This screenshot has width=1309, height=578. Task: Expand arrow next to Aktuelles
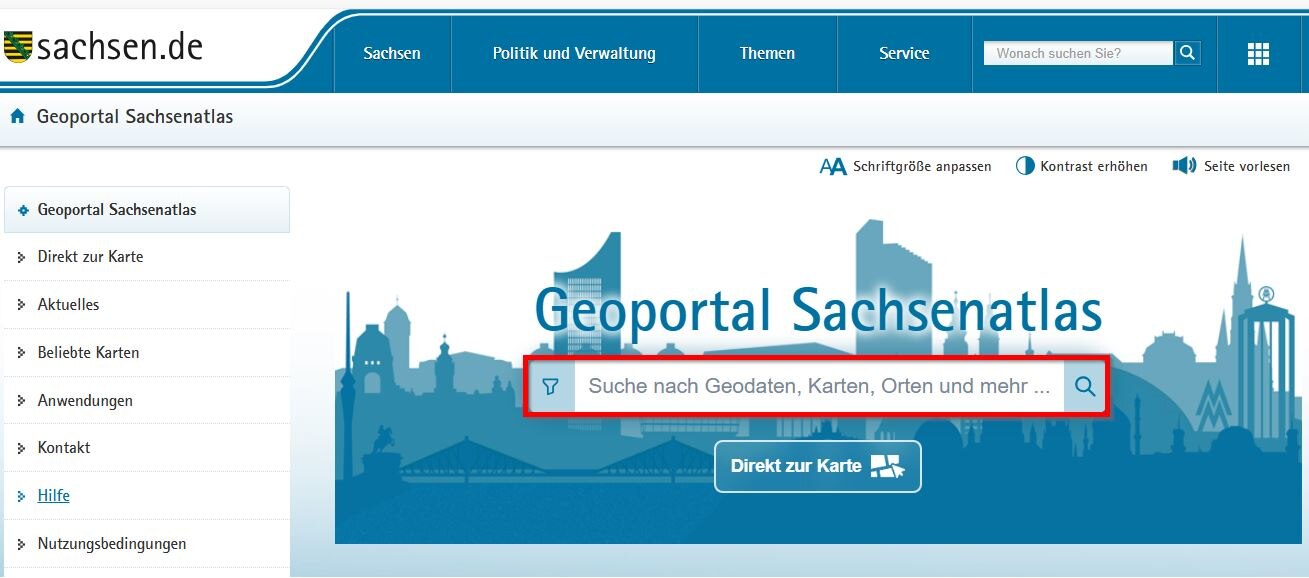click(22, 305)
